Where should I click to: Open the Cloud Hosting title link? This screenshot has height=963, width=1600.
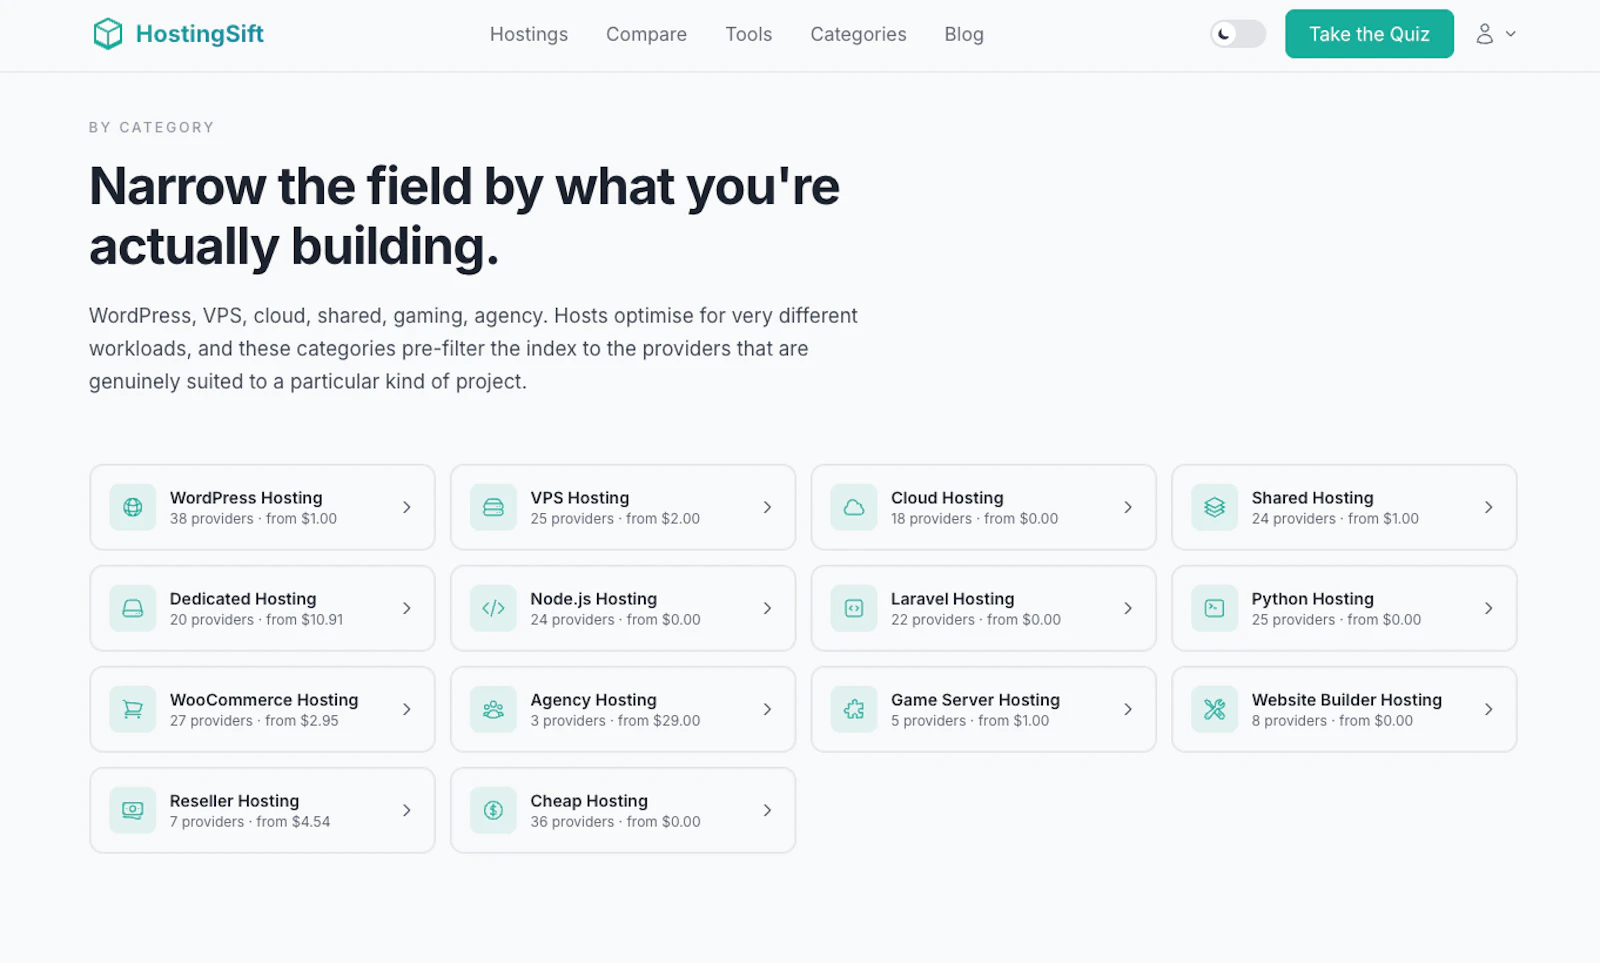(947, 497)
